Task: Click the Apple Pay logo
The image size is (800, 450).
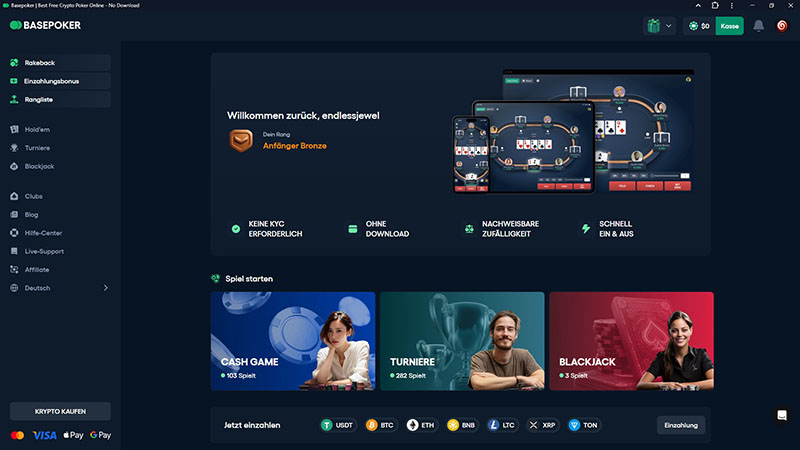Action: click(73, 435)
